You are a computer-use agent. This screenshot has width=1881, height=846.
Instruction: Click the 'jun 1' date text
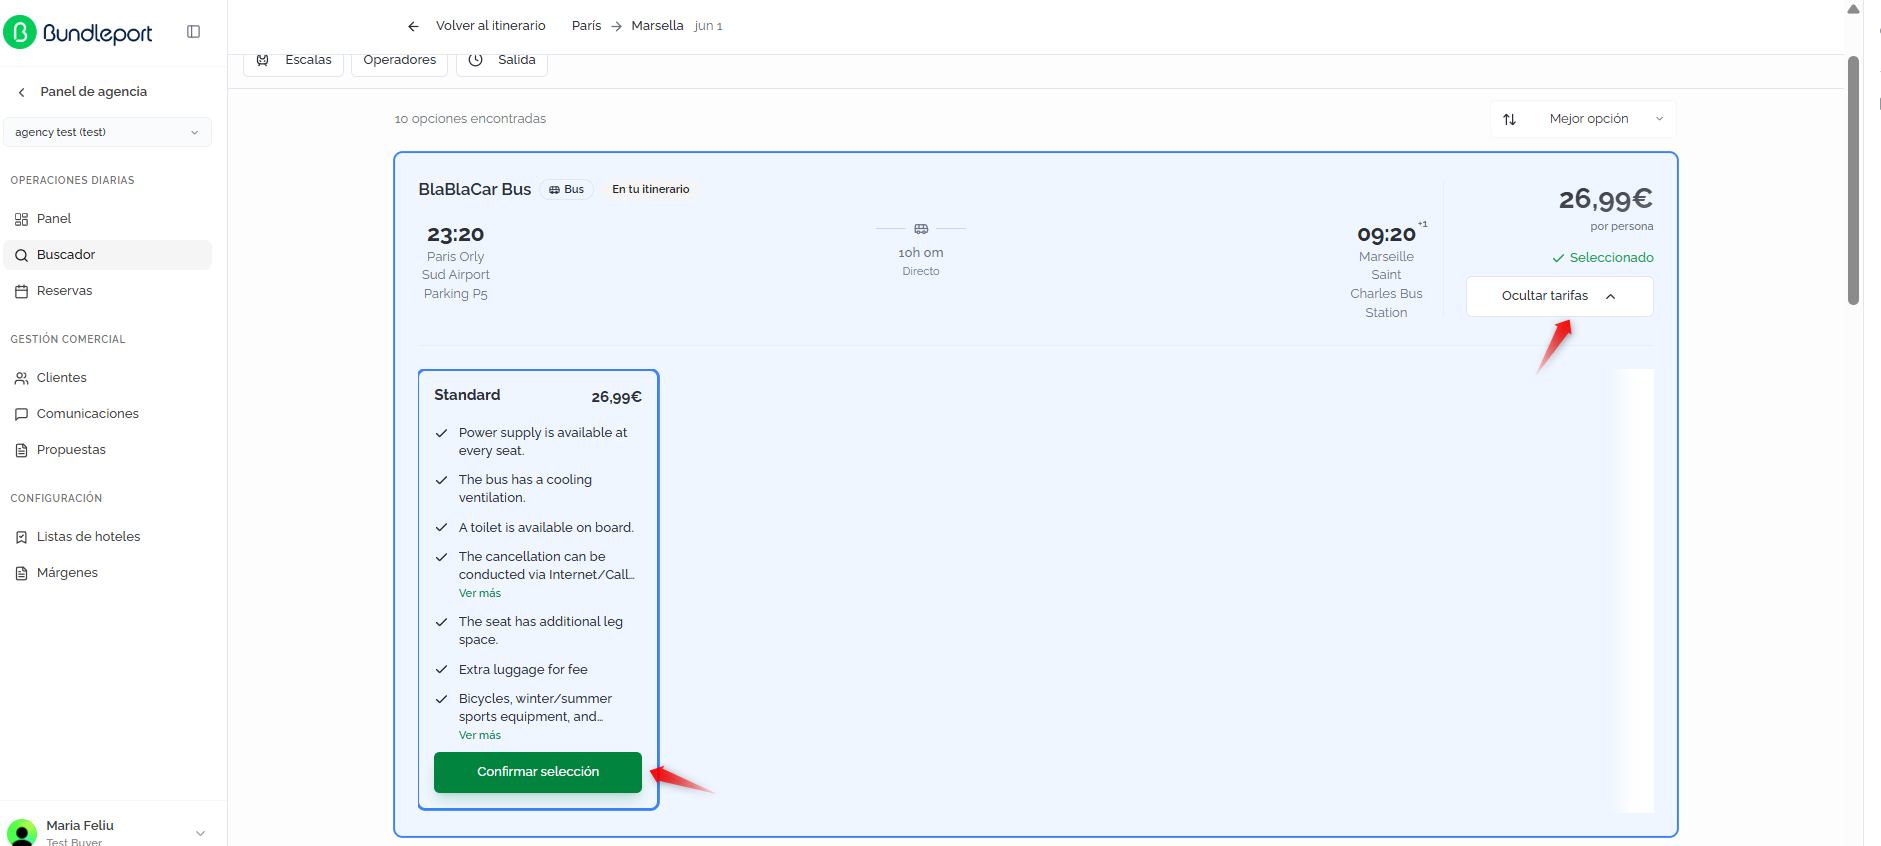point(708,26)
